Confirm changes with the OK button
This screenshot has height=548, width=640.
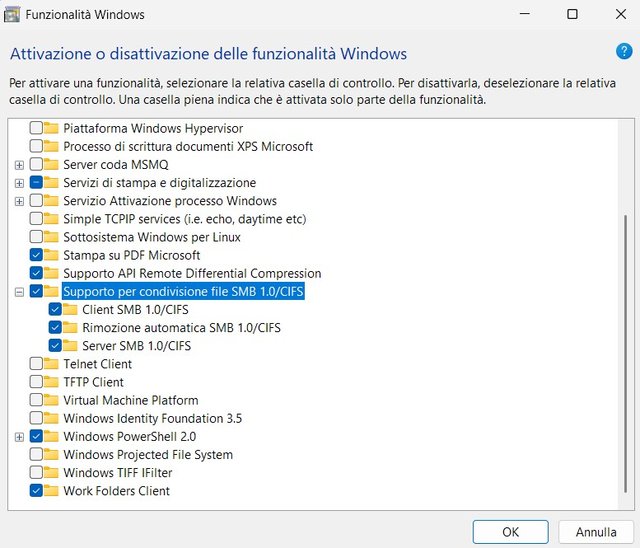click(510, 532)
